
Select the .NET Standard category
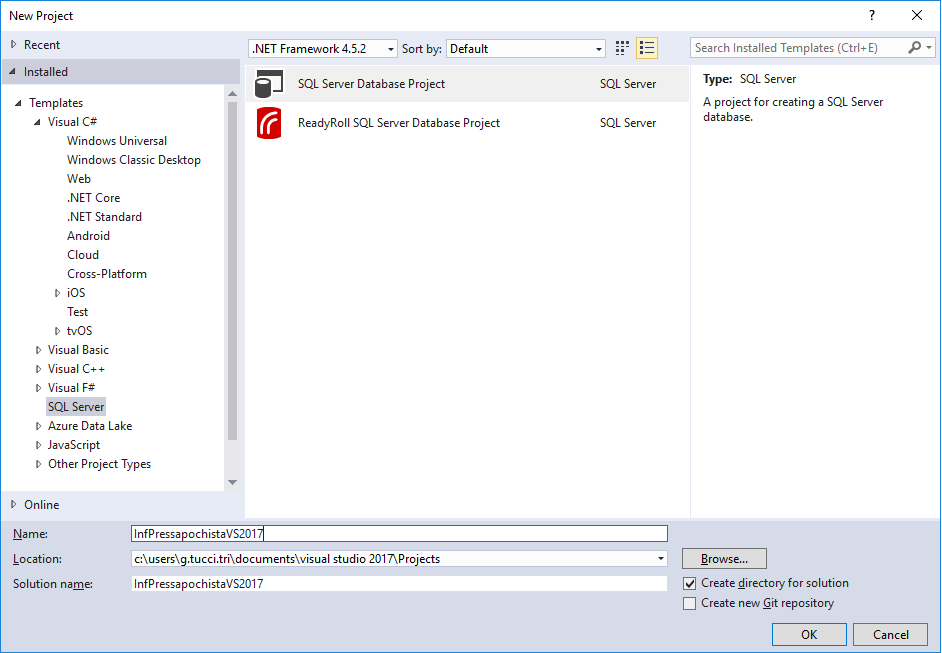coord(104,217)
